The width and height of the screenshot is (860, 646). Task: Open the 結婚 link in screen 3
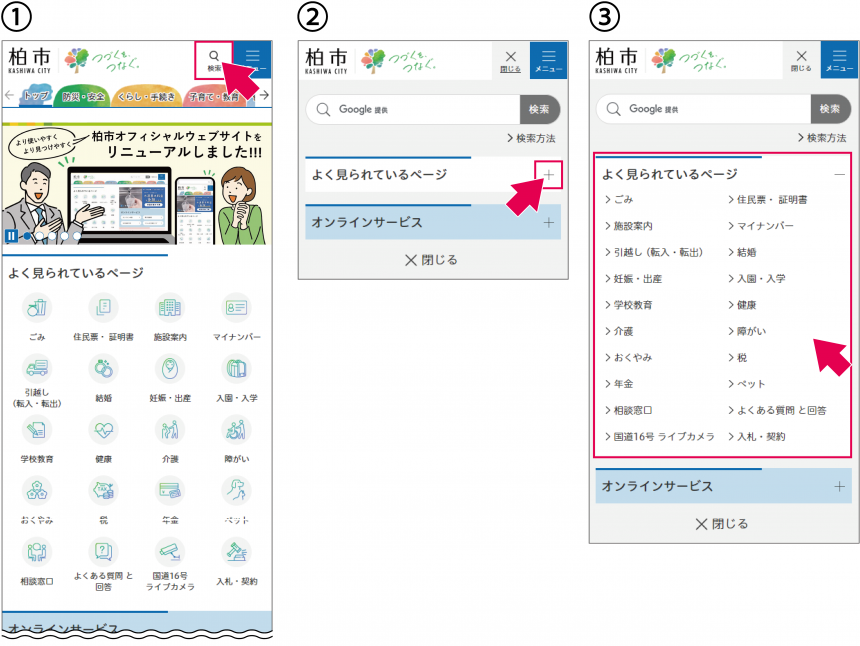742,252
